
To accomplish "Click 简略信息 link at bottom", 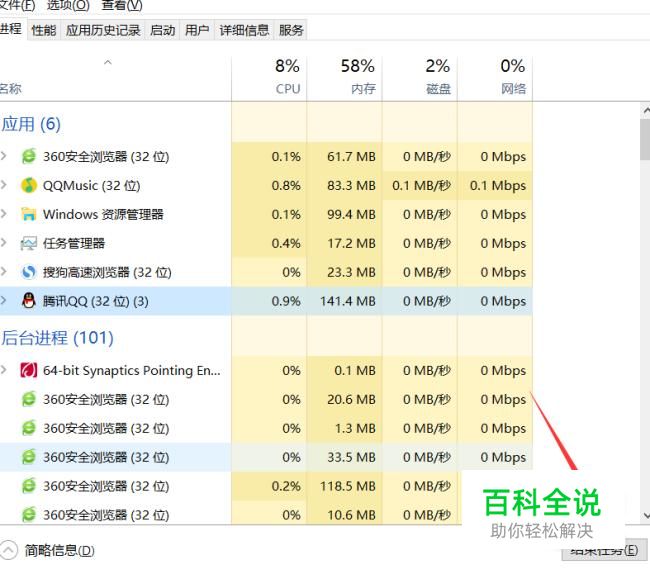I will [x=59, y=551].
